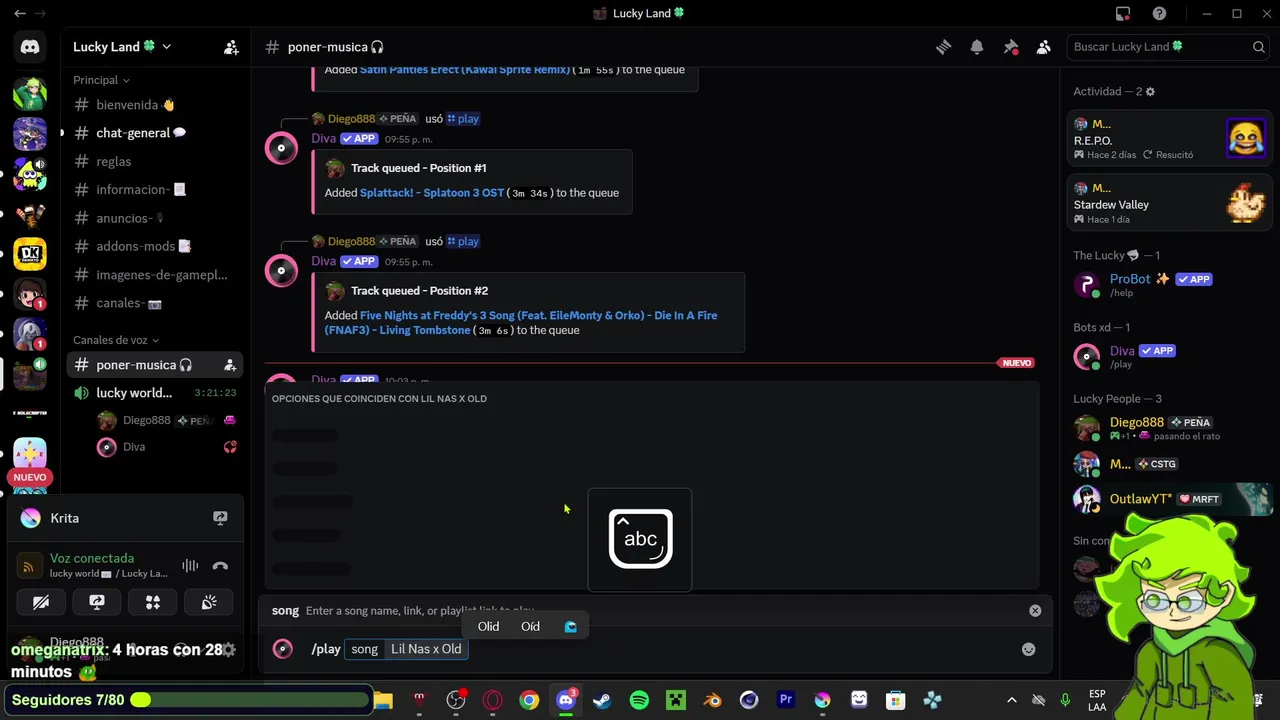Open server invite people icon beside Lucky Land

[231, 47]
